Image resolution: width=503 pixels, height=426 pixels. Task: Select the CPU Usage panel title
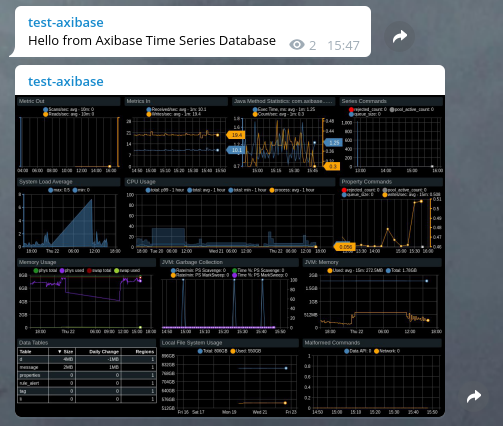[141, 182]
